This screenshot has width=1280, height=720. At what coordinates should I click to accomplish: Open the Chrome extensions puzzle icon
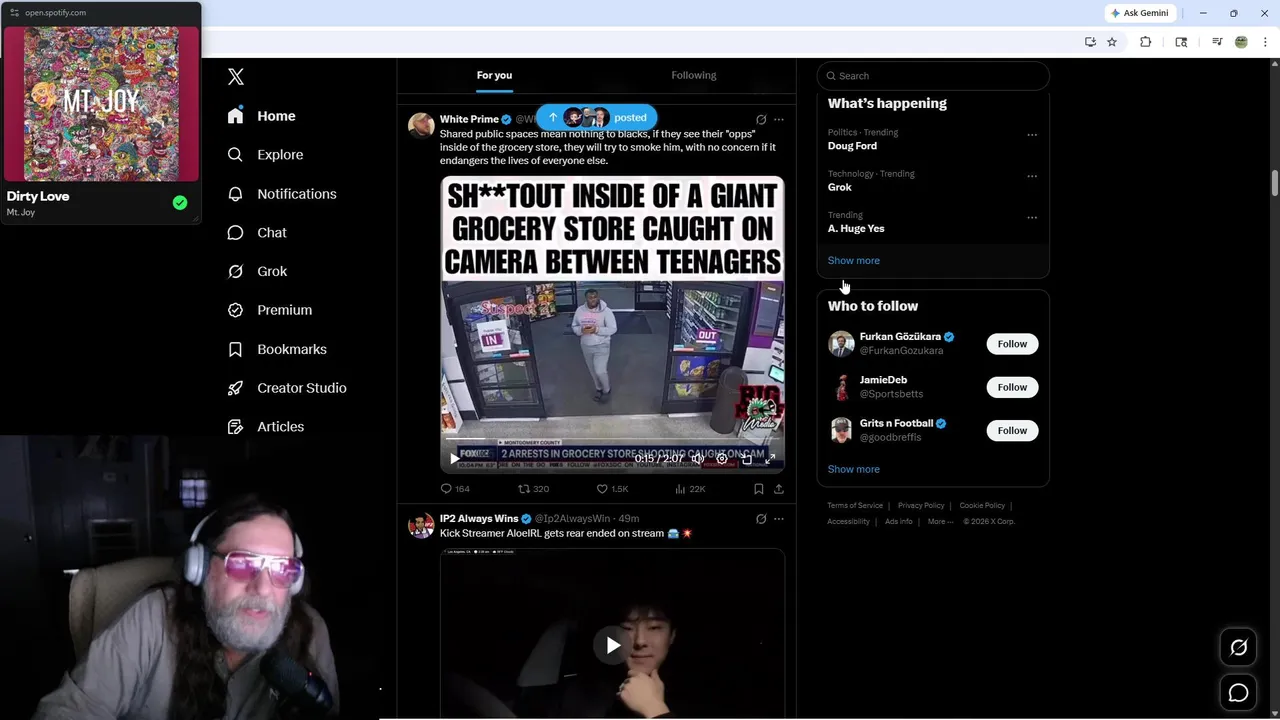1146,42
